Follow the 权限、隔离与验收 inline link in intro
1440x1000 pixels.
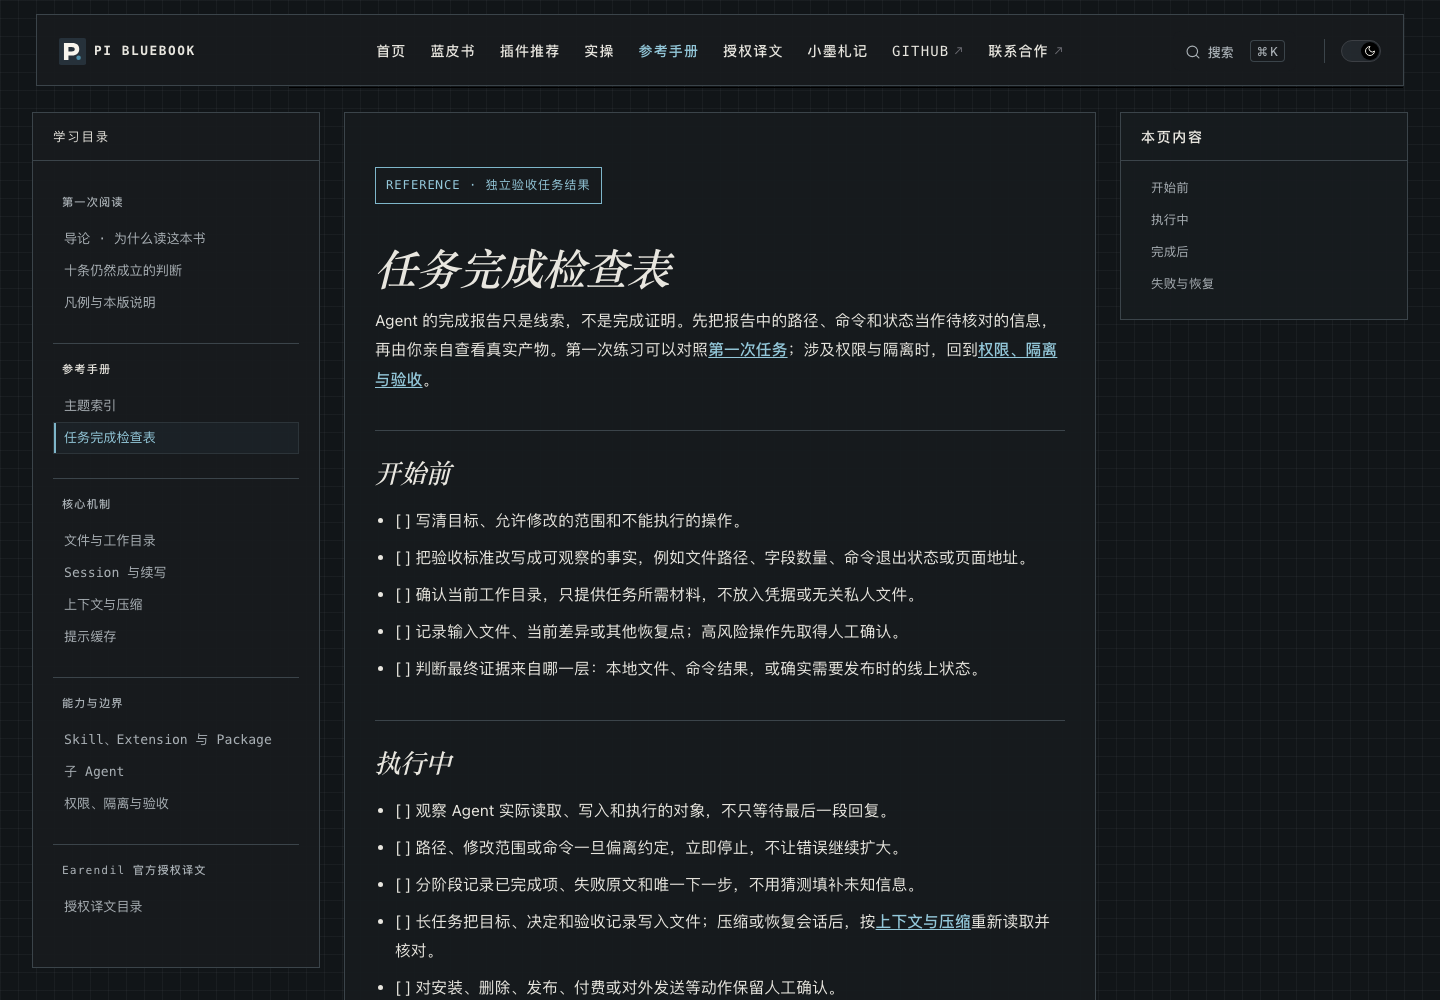[1017, 350]
